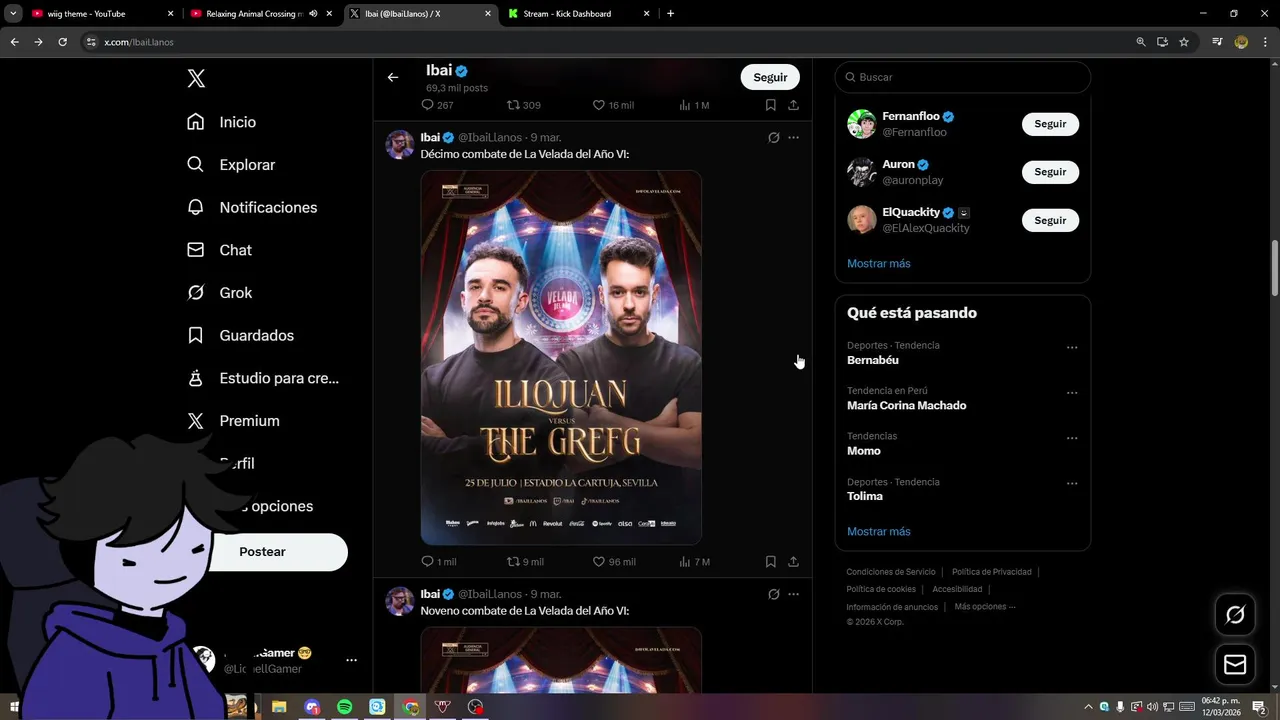Click the Buscar search field
The width and height of the screenshot is (1280, 720).
pyautogui.click(x=963, y=77)
